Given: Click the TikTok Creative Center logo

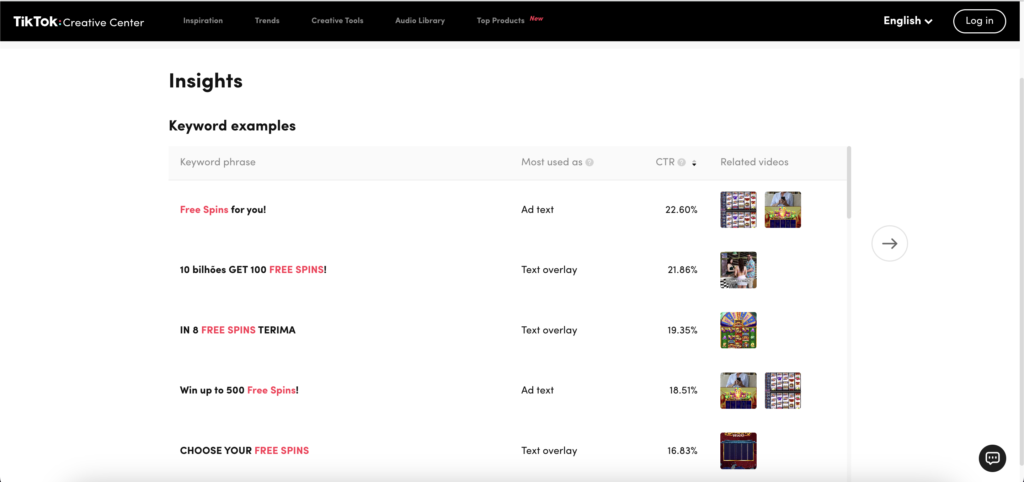Looking at the screenshot, I should point(78,21).
